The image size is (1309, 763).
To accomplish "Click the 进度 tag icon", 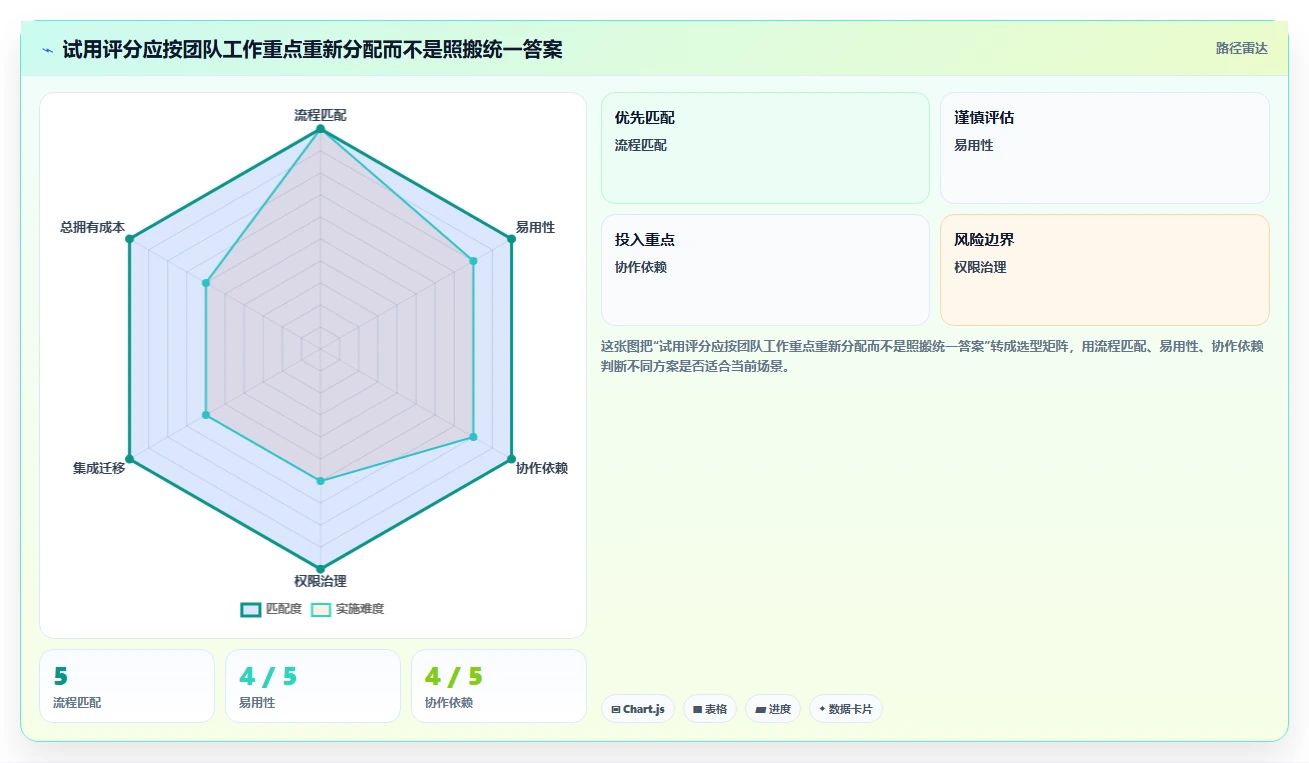I will click(x=760, y=709).
